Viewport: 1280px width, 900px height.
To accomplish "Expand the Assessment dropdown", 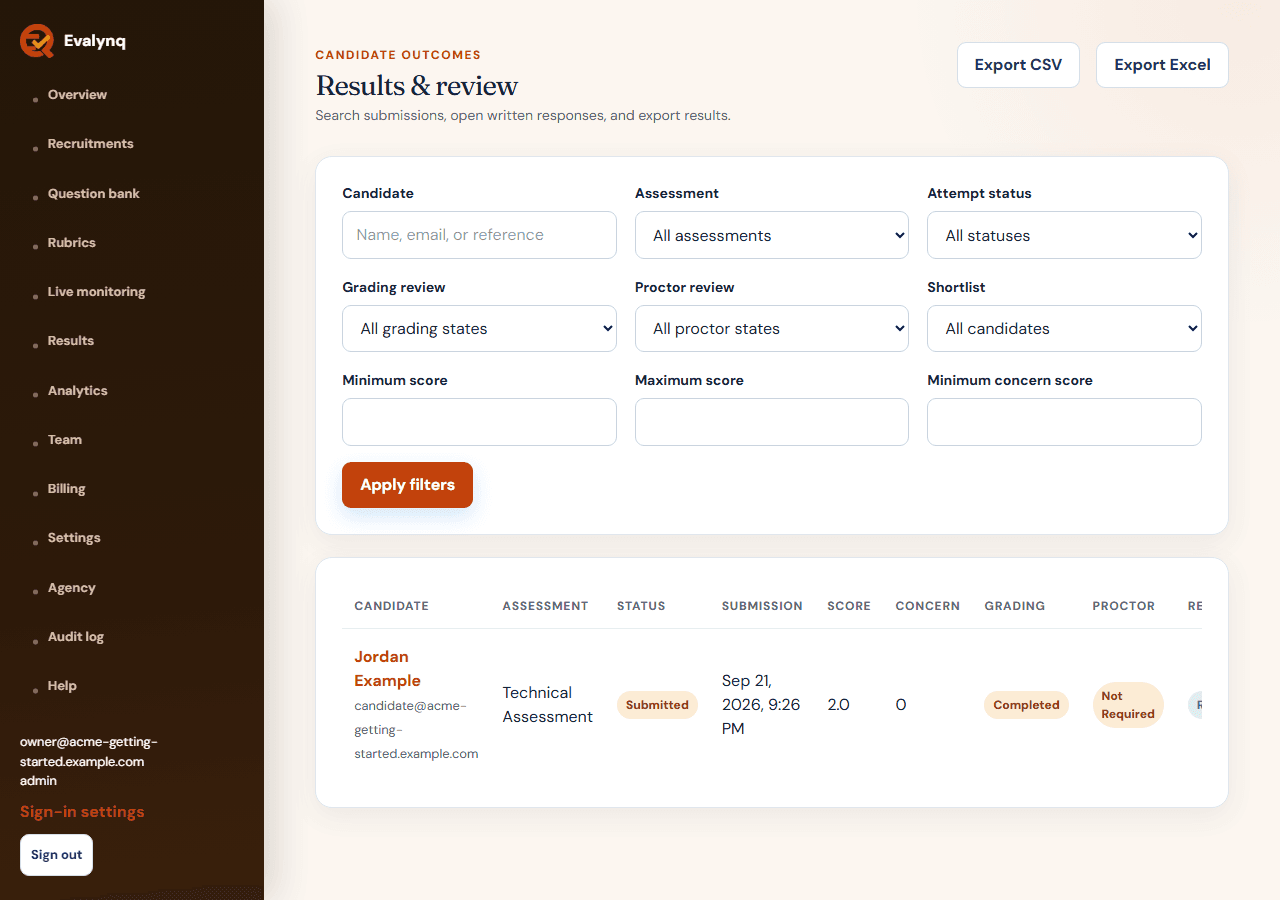I will pyautogui.click(x=772, y=235).
